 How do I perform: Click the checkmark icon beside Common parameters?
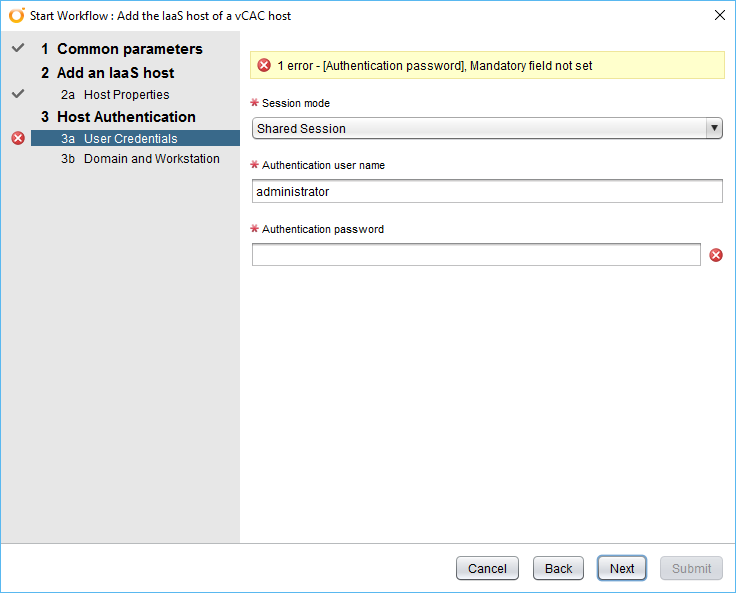point(17,48)
